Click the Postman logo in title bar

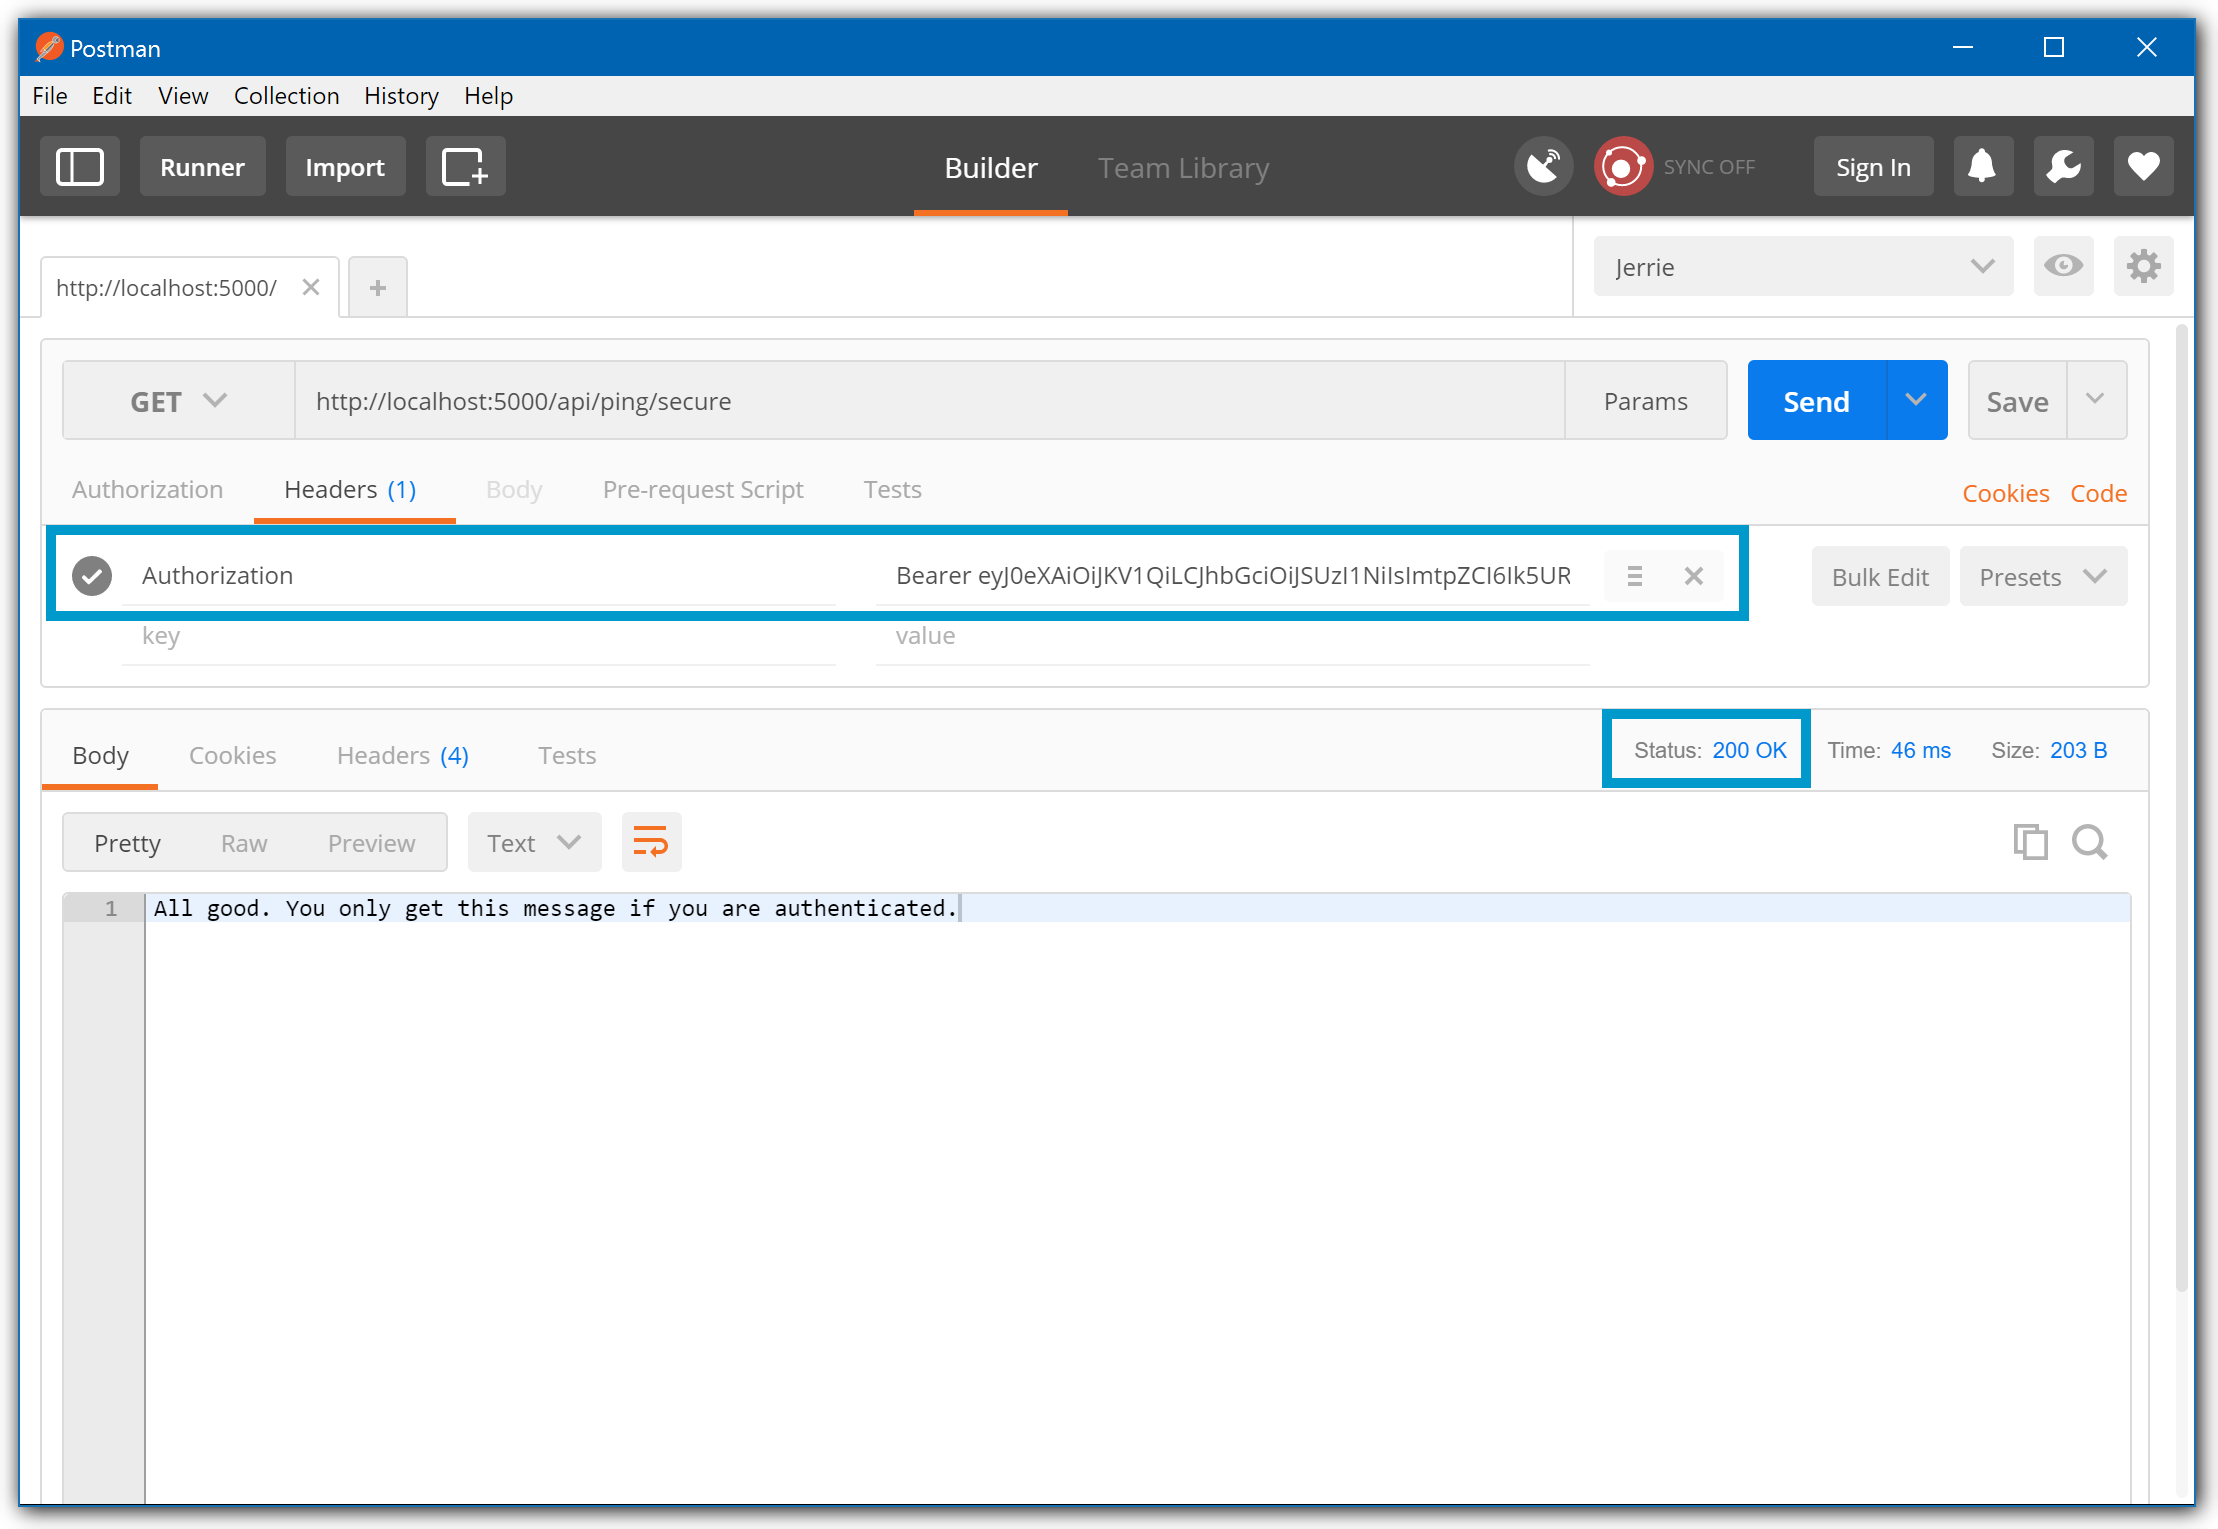49,47
